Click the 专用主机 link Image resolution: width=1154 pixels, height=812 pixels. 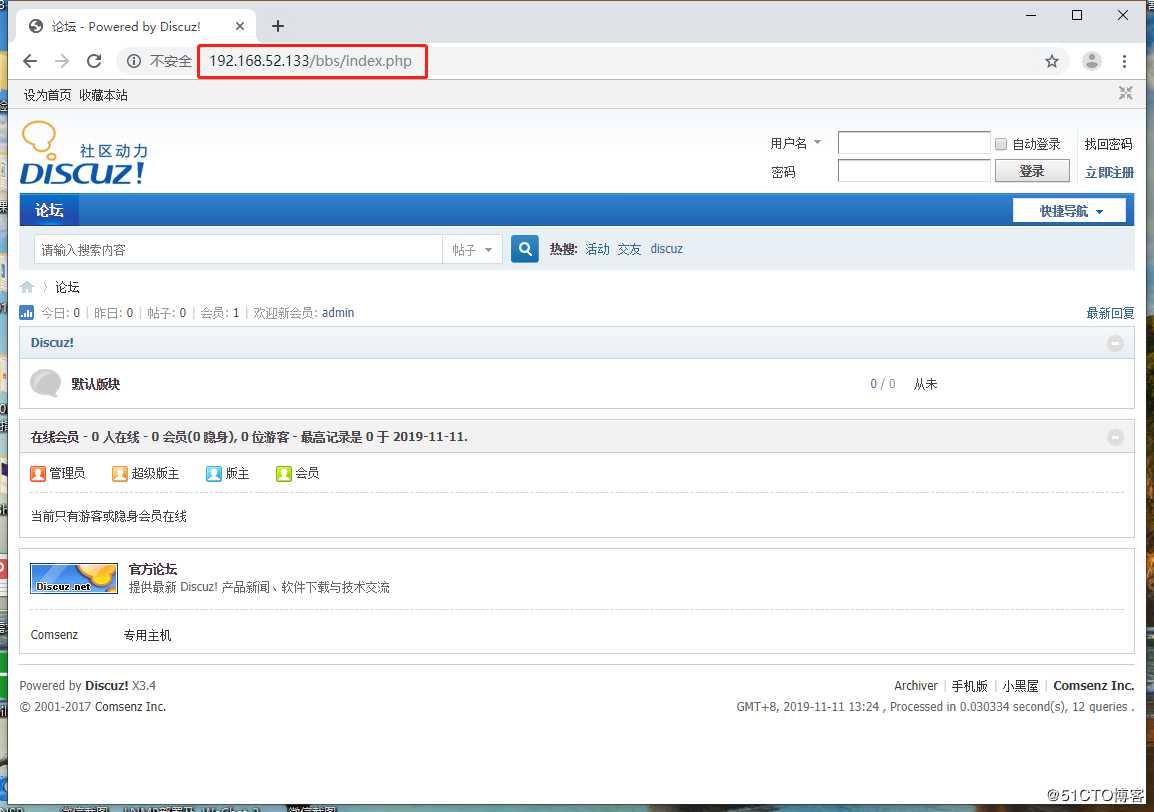(x=147, y=635)
